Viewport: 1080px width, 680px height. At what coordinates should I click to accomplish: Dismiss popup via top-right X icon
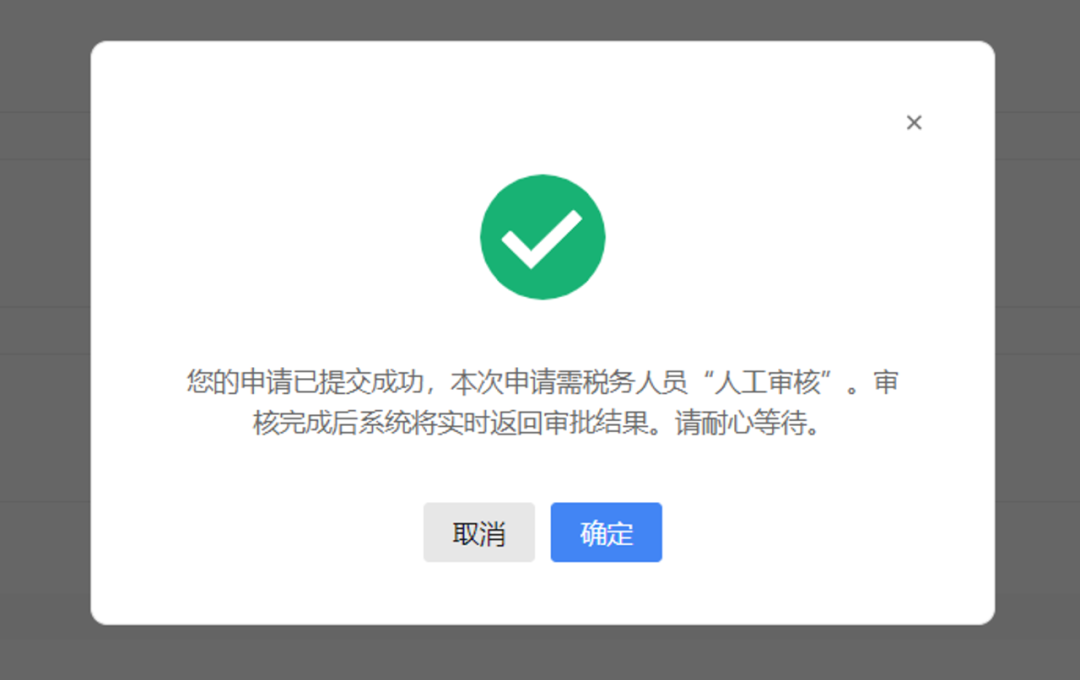coord(914,123)
